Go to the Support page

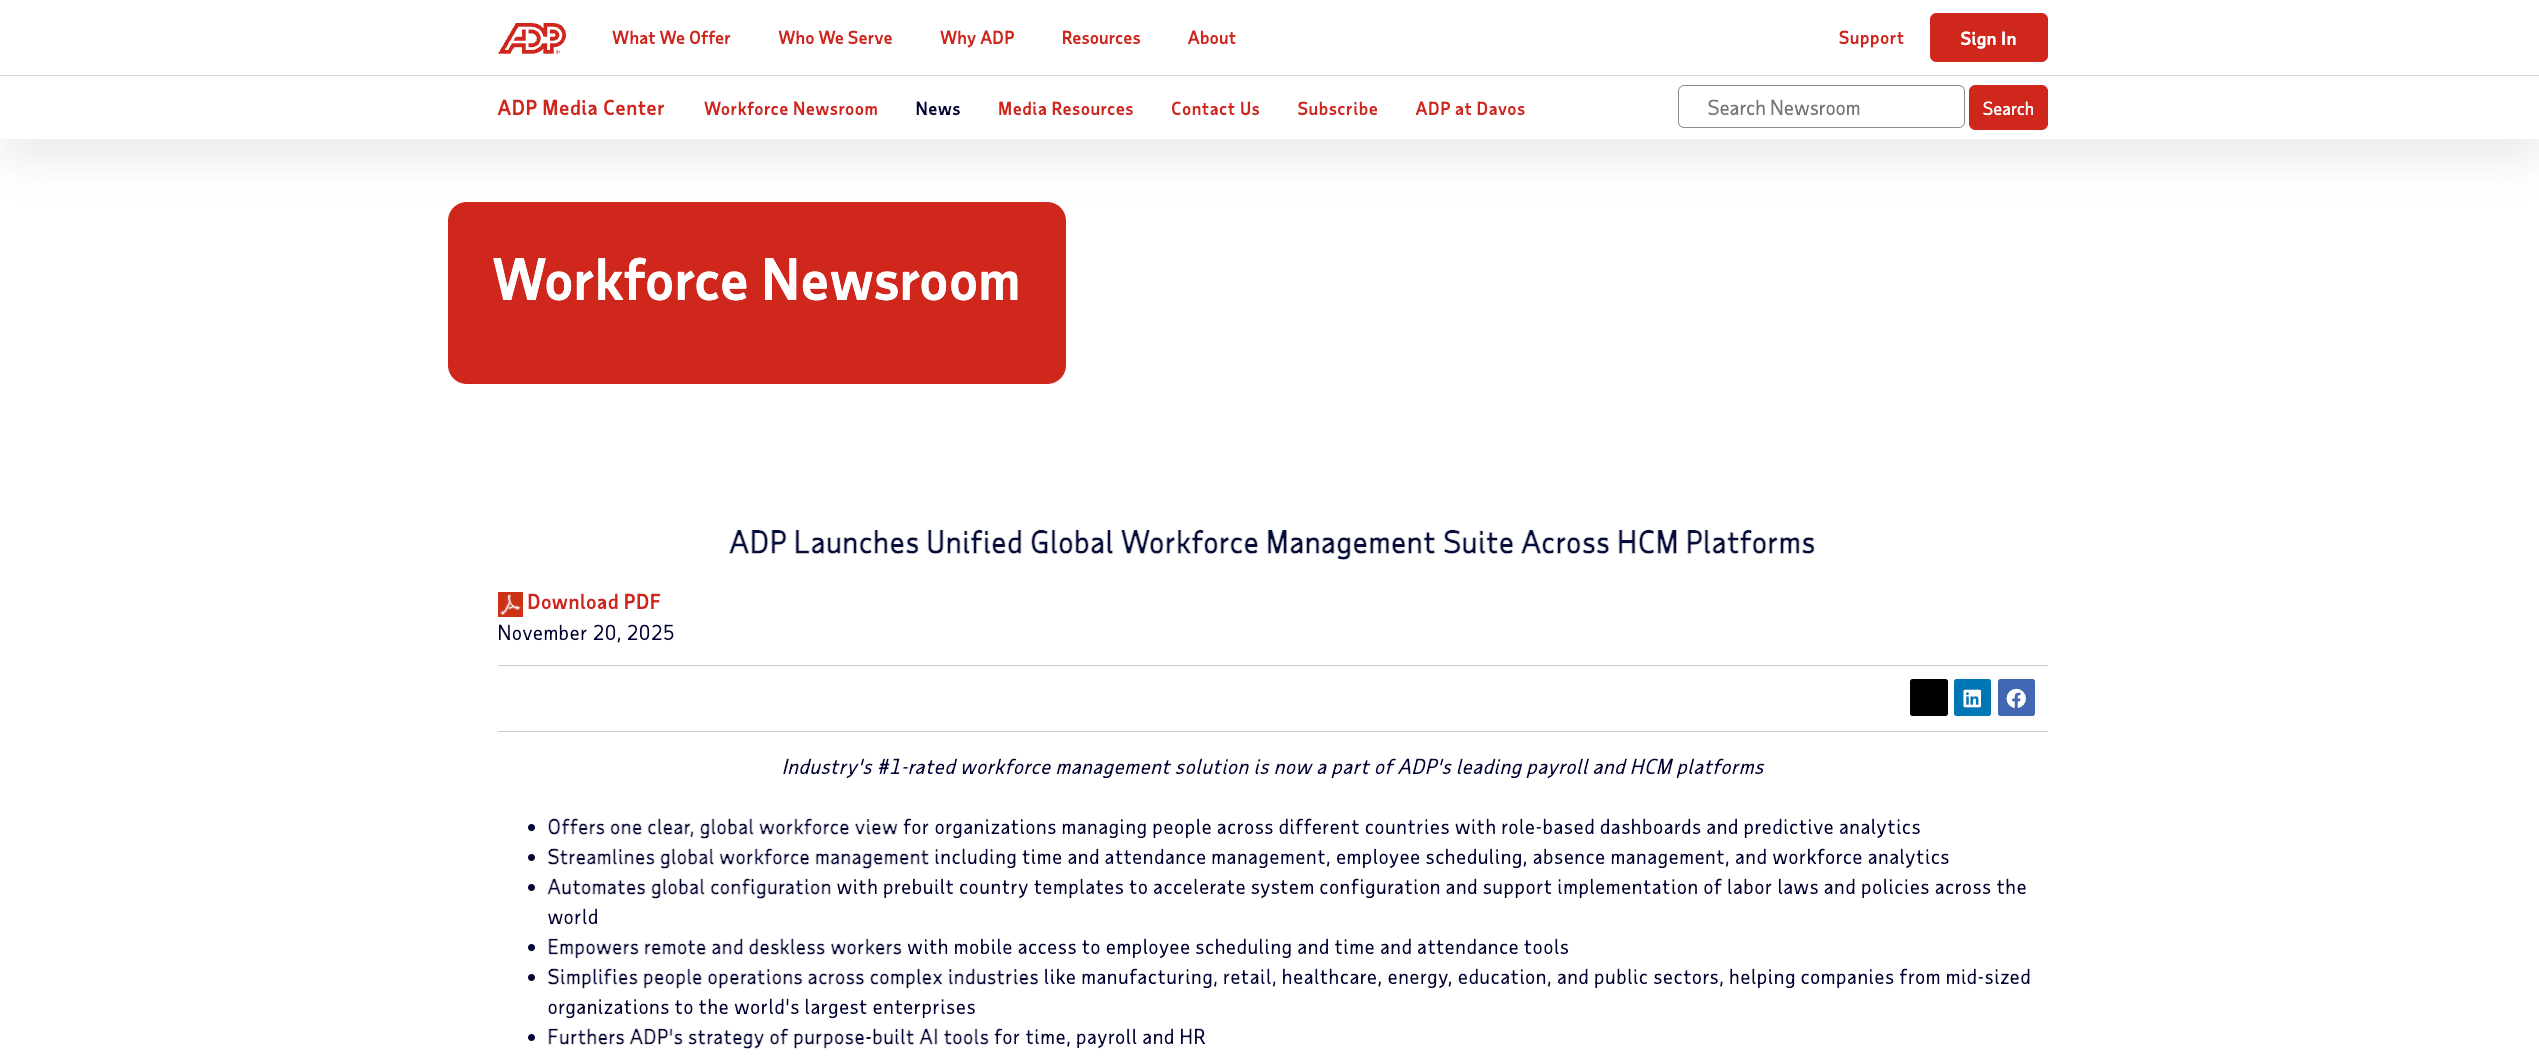[x=1870, y=38]
